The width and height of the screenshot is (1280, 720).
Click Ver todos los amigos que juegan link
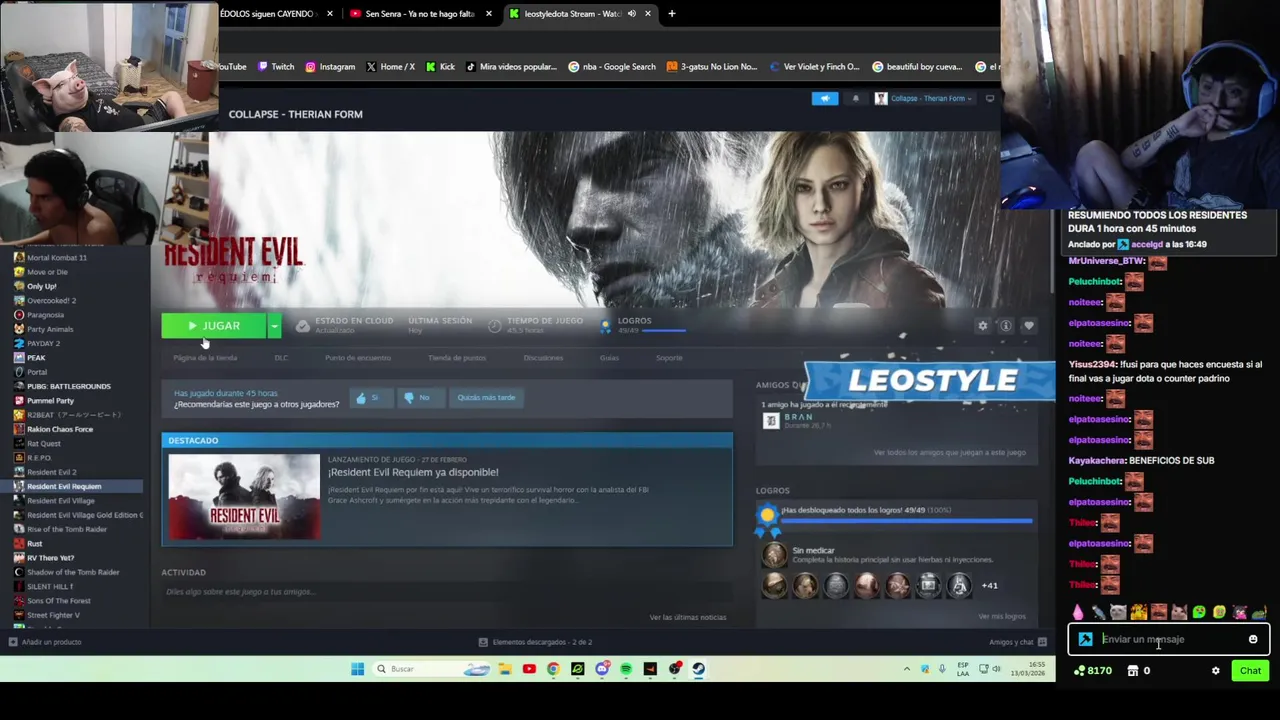pyautogui.click(x=949, y=453)
